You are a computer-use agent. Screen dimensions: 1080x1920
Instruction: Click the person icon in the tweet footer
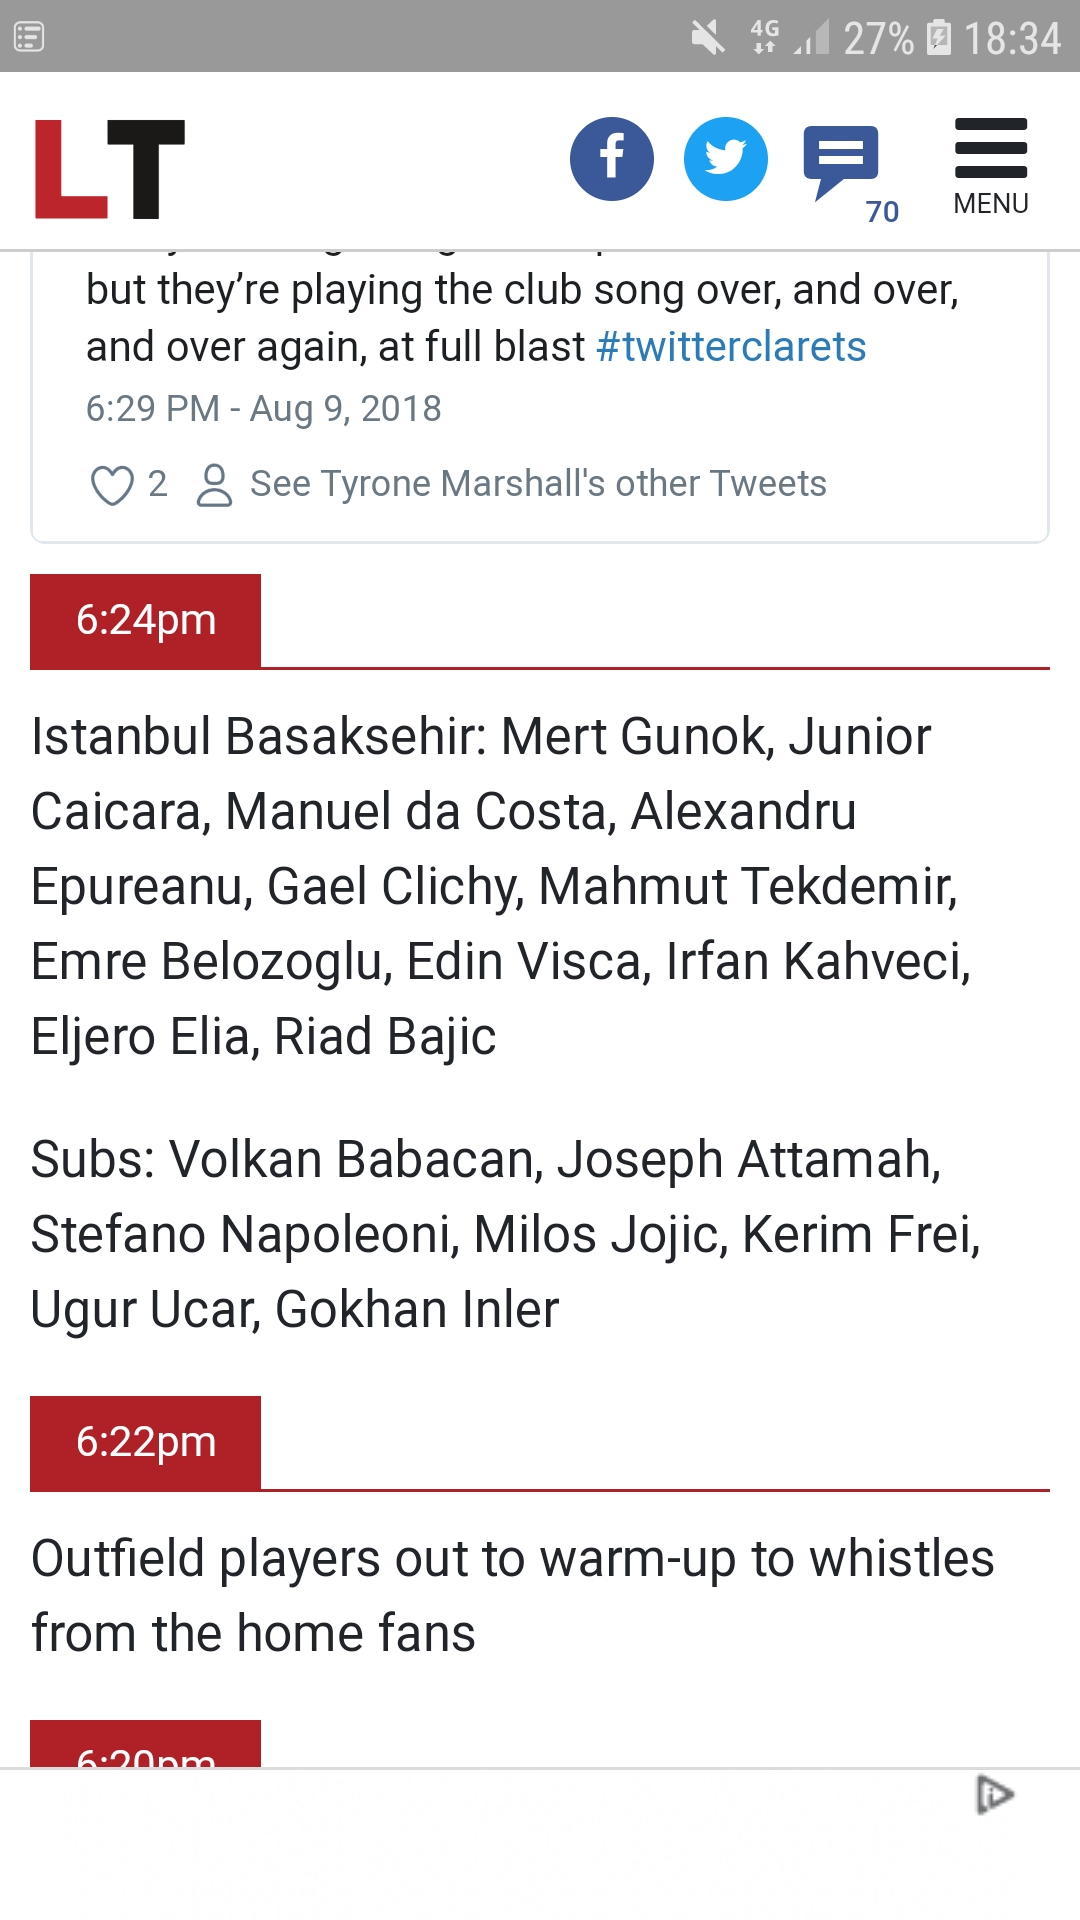(214, 485)
